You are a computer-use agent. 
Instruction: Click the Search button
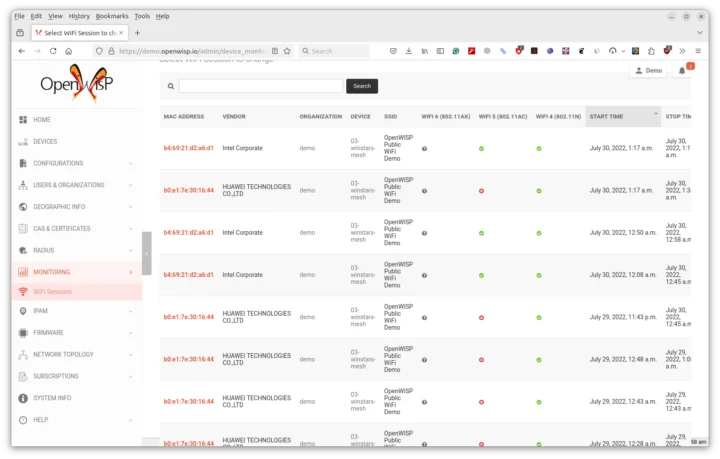click(362, 86)
